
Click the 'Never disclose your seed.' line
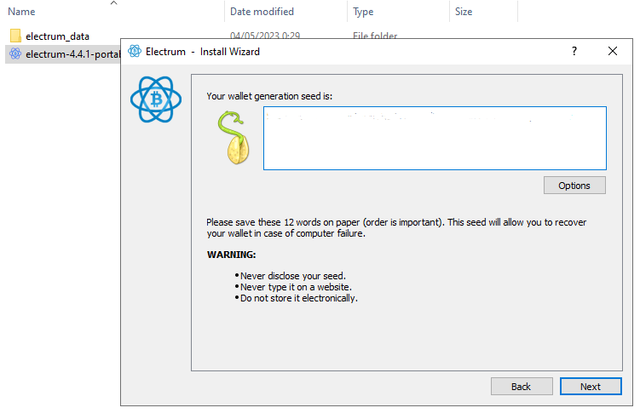[293, 276]
